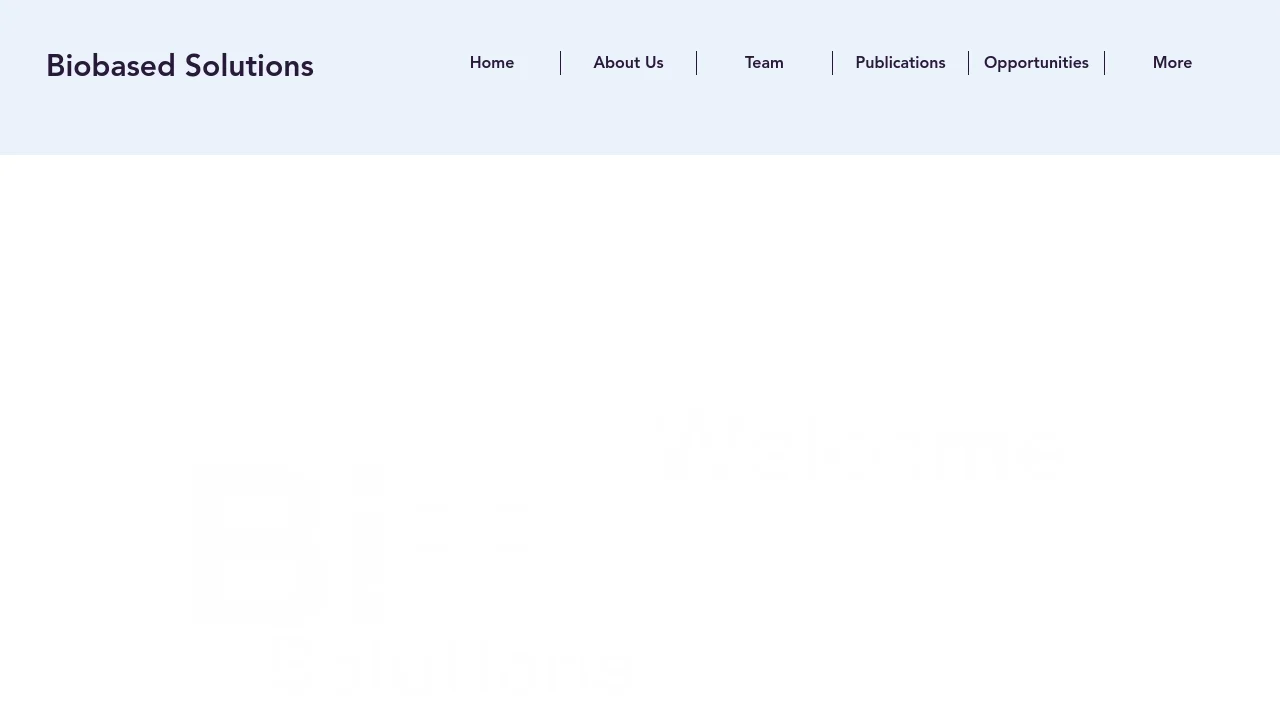Click the Opportunities link in header
Screen dimensions: 1280x720
tap(1036, 63)
